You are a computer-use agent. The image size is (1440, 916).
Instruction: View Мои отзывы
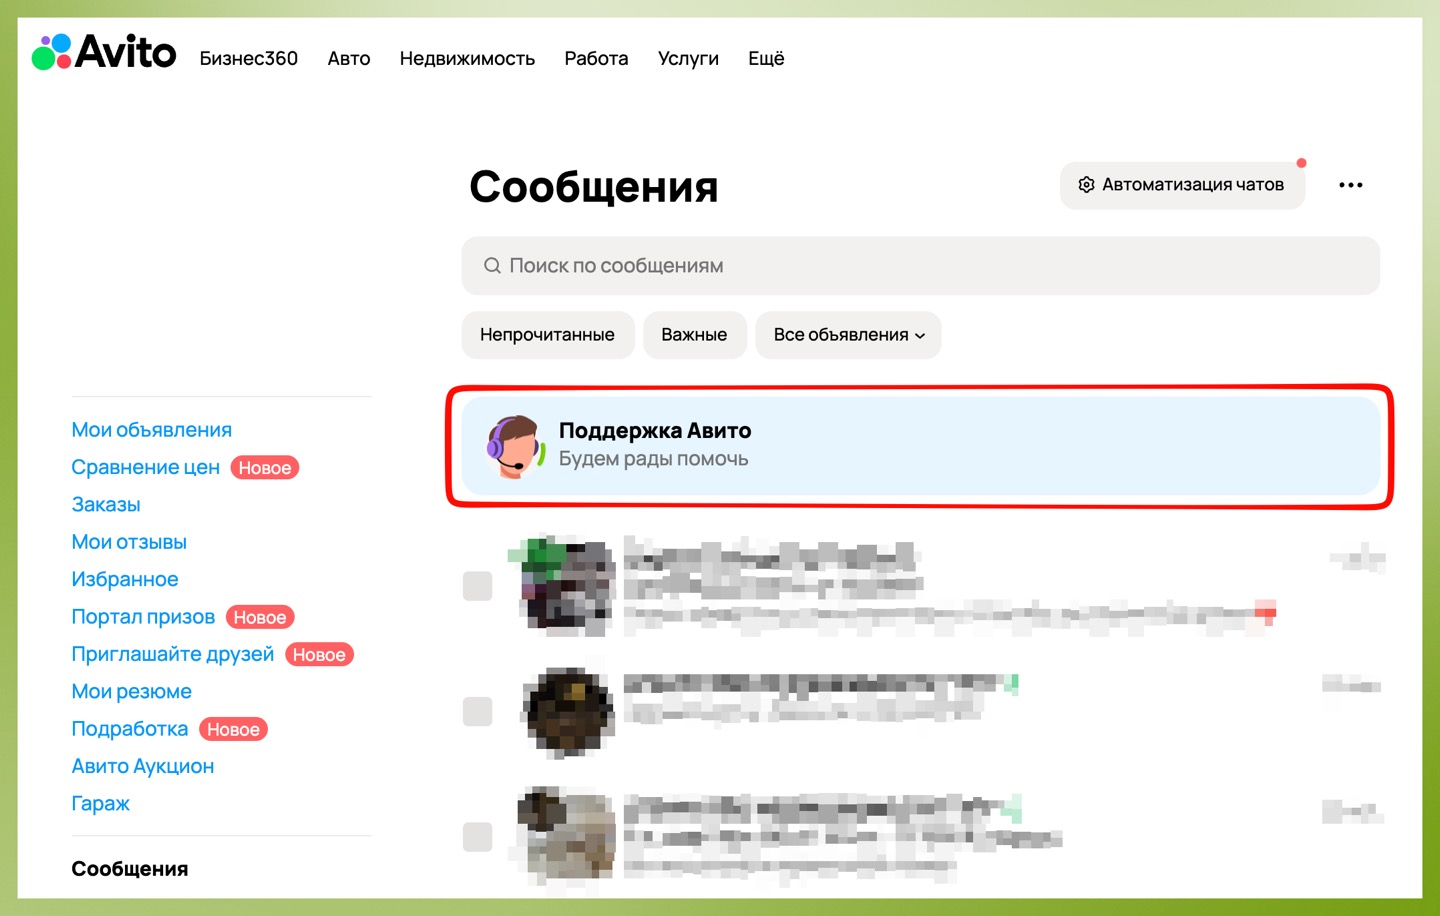[x=129, y=542]
